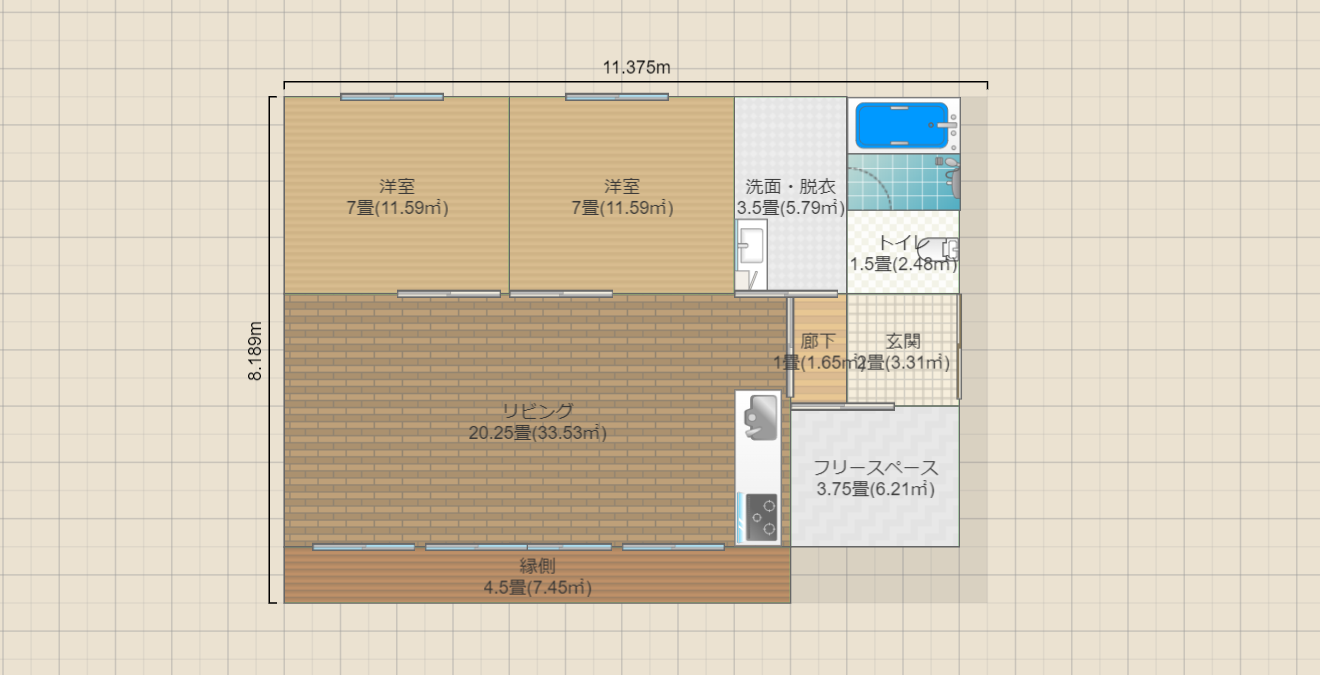The image size is (1320, 675).
Task: Select the washbasin in 洗面・脱衣 room
Action: click(751, 247)
